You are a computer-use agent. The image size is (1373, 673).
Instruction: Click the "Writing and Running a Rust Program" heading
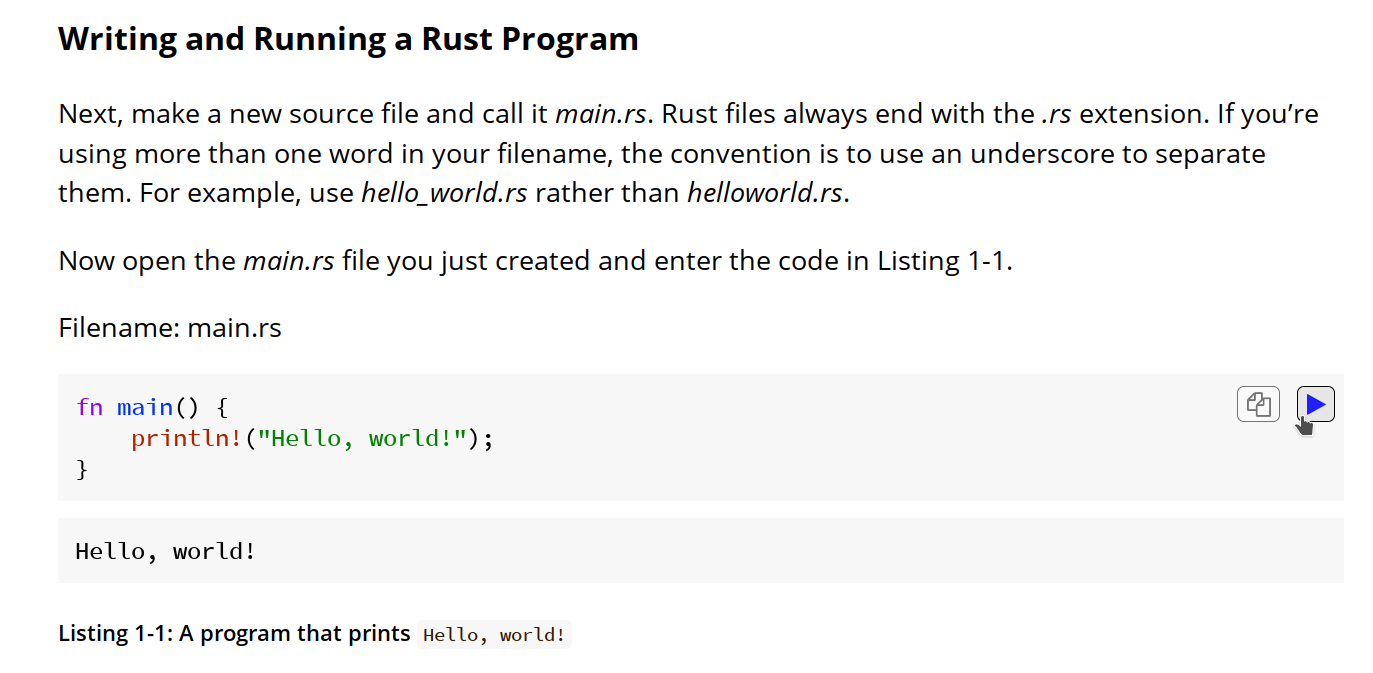[x=348, y=39]
